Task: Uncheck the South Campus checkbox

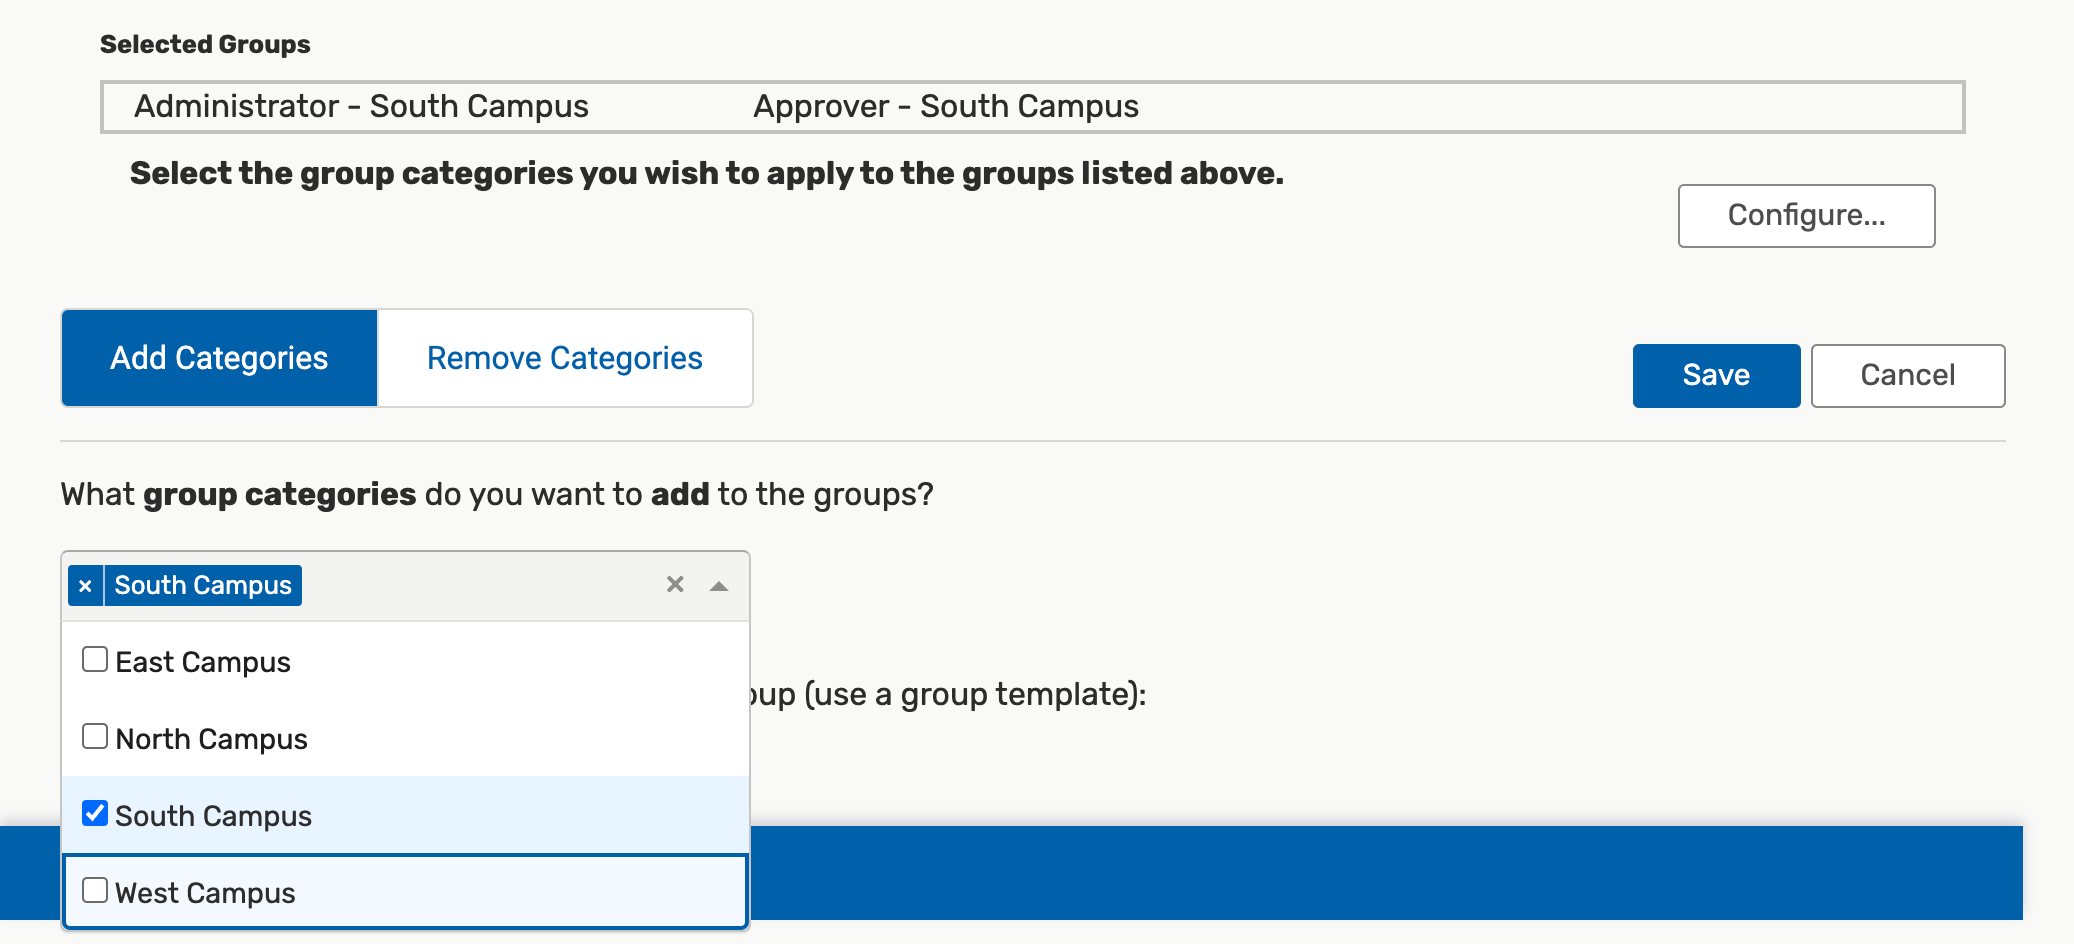Action: click(x=95, y=814)
